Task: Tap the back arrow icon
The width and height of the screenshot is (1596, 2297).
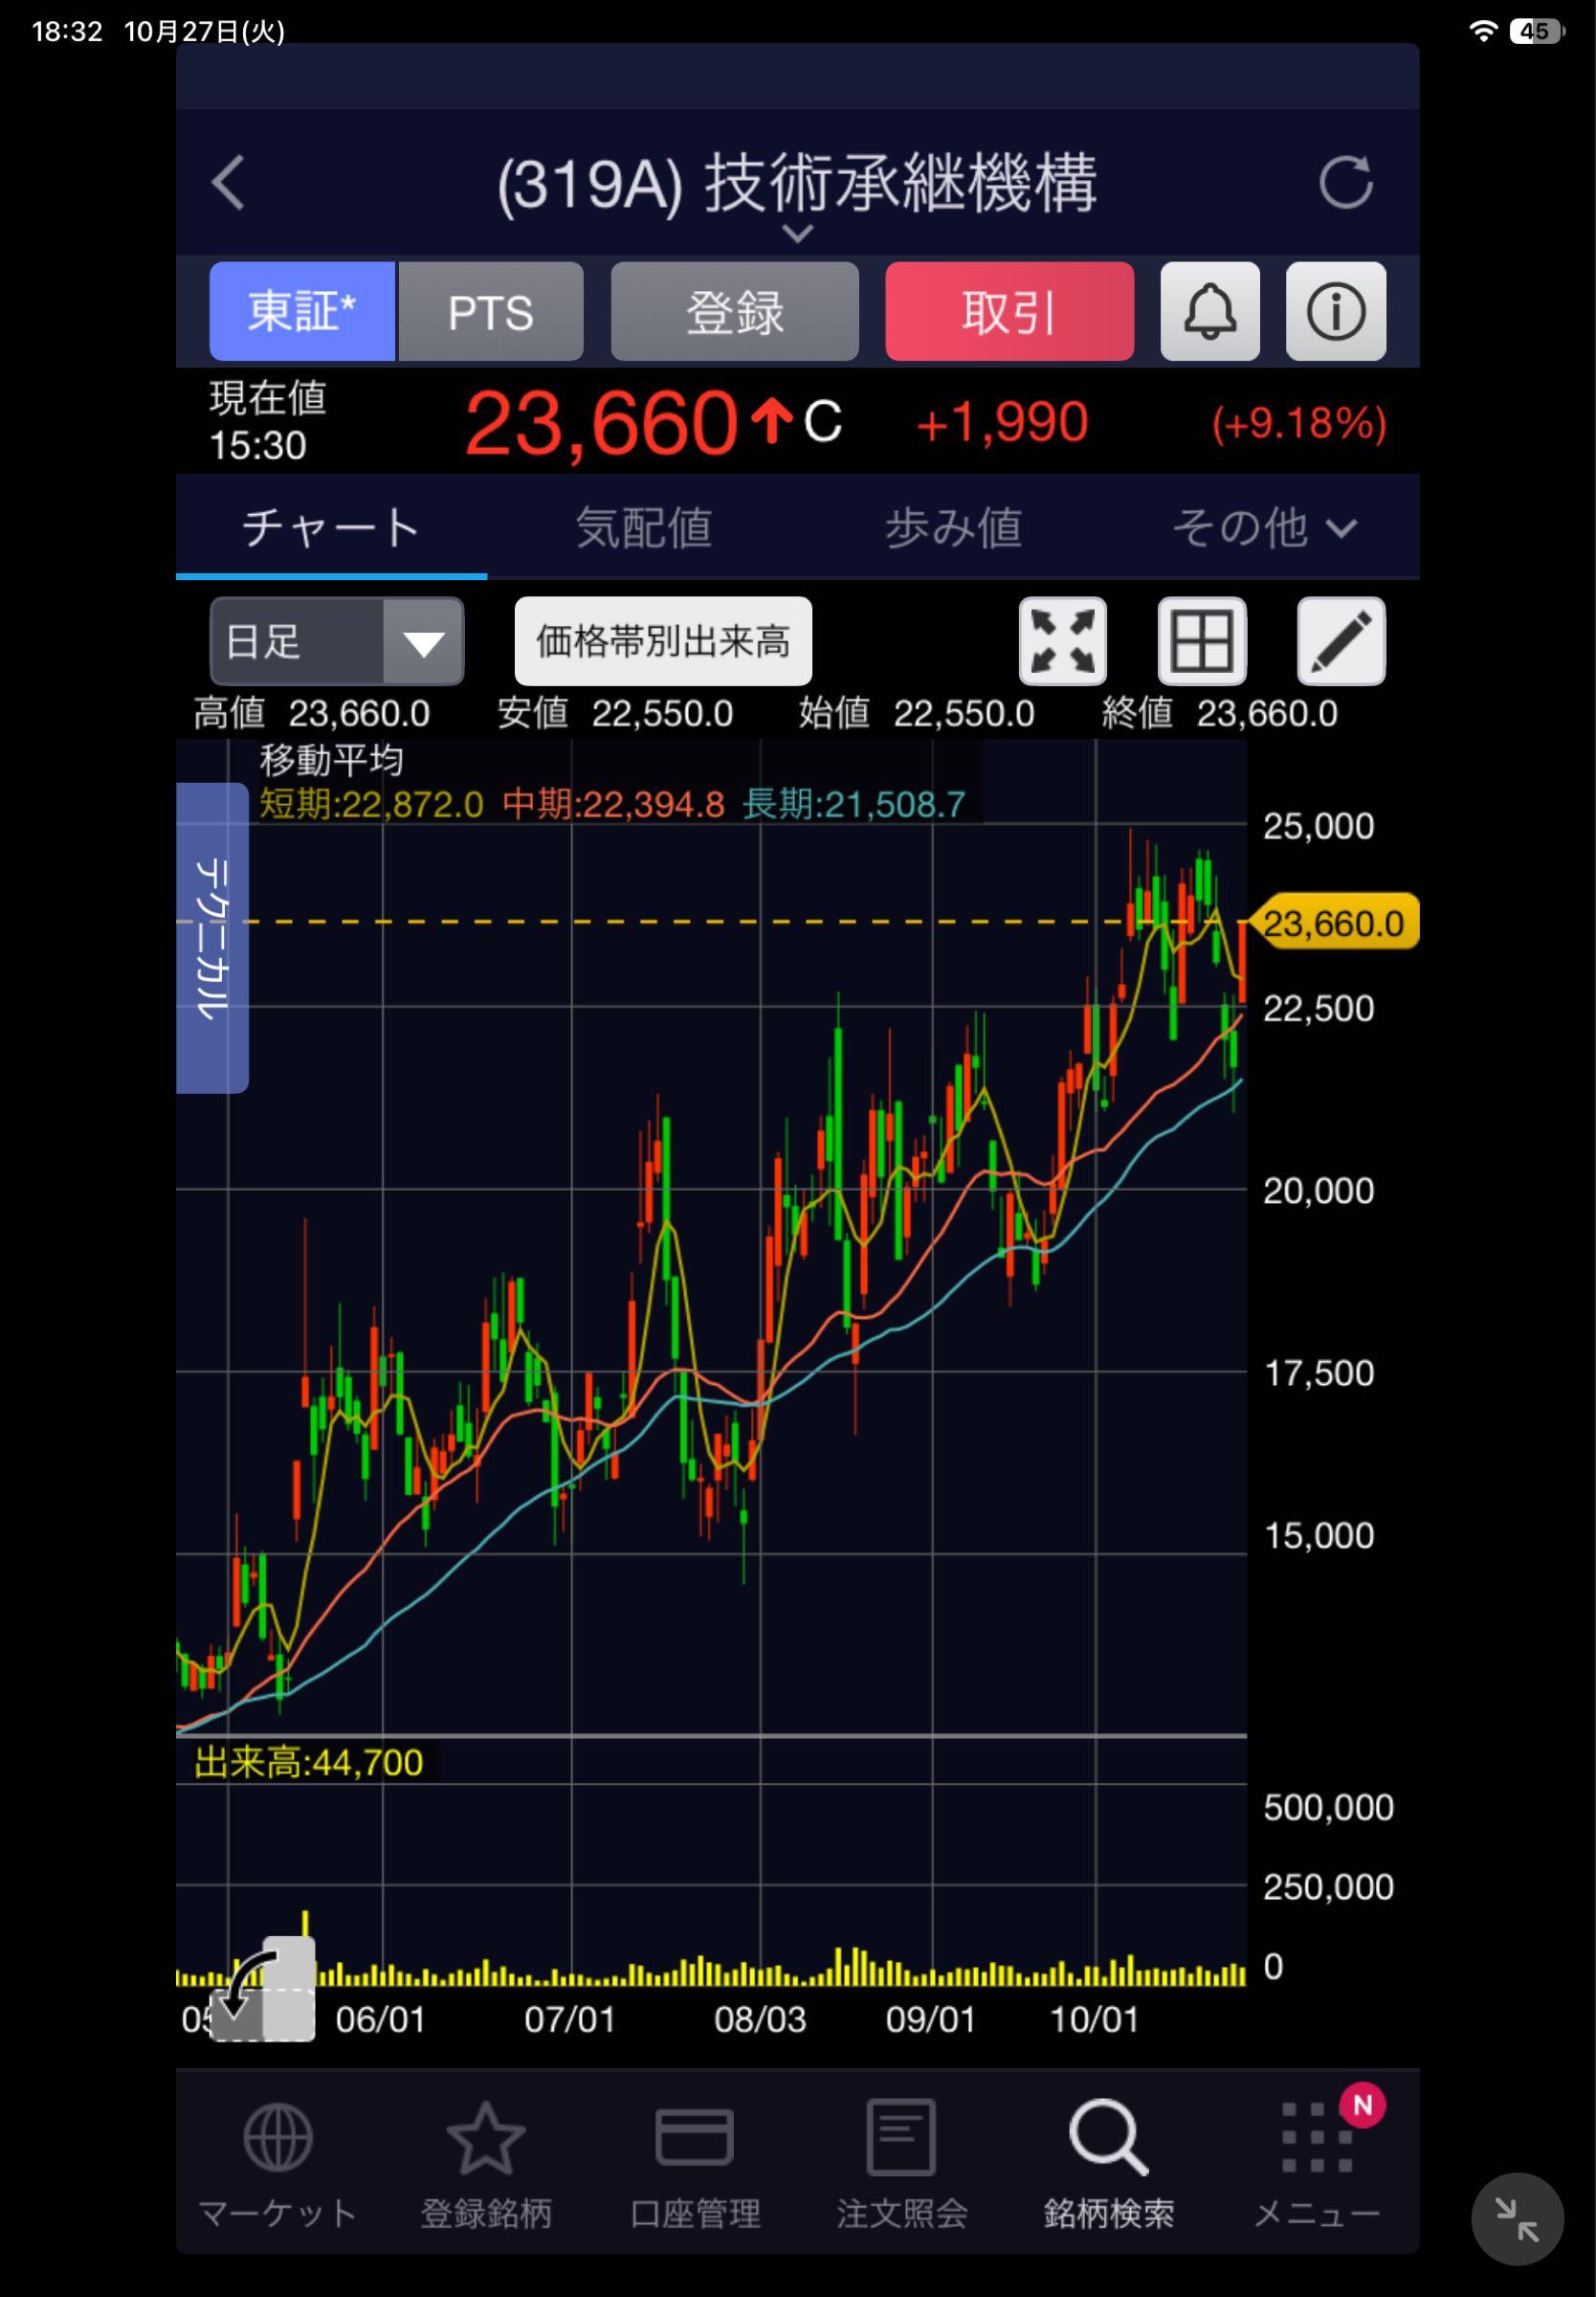Action: click(x=228, y=182)
